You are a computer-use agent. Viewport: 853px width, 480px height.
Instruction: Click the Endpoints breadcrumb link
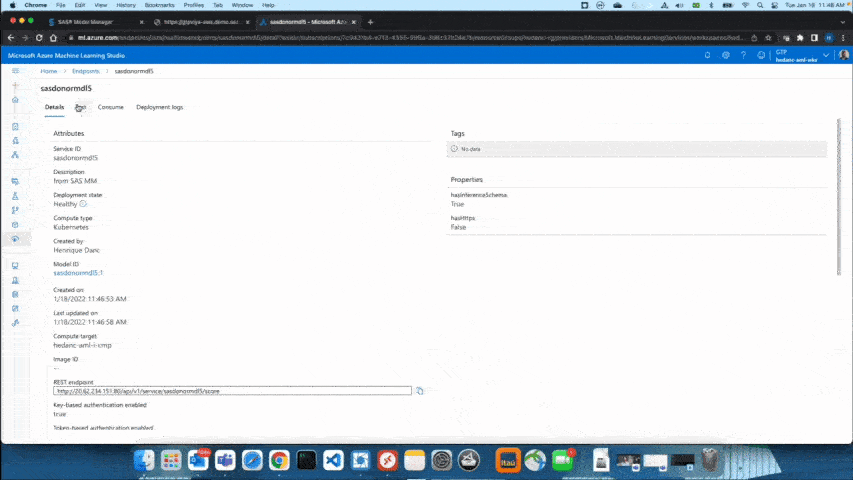(x=86, y=71)
